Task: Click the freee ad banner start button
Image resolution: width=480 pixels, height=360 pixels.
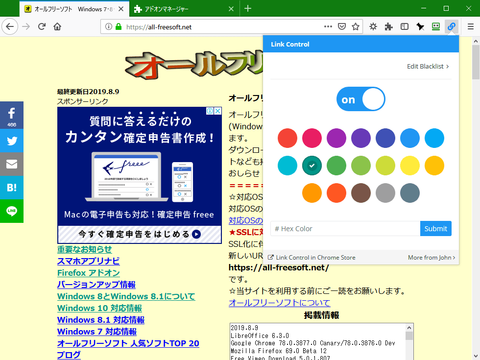Action: 140,234
